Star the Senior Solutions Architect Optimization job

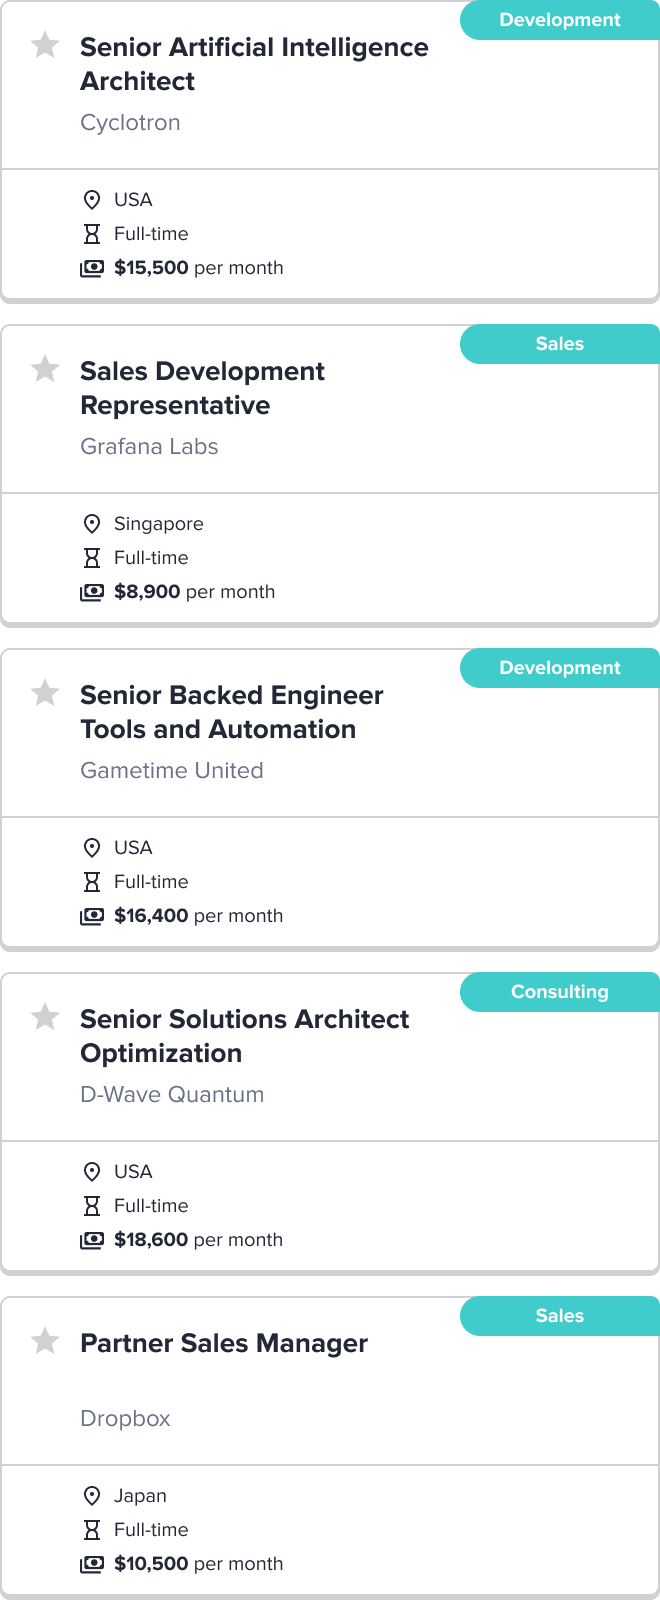point(45,1017)
